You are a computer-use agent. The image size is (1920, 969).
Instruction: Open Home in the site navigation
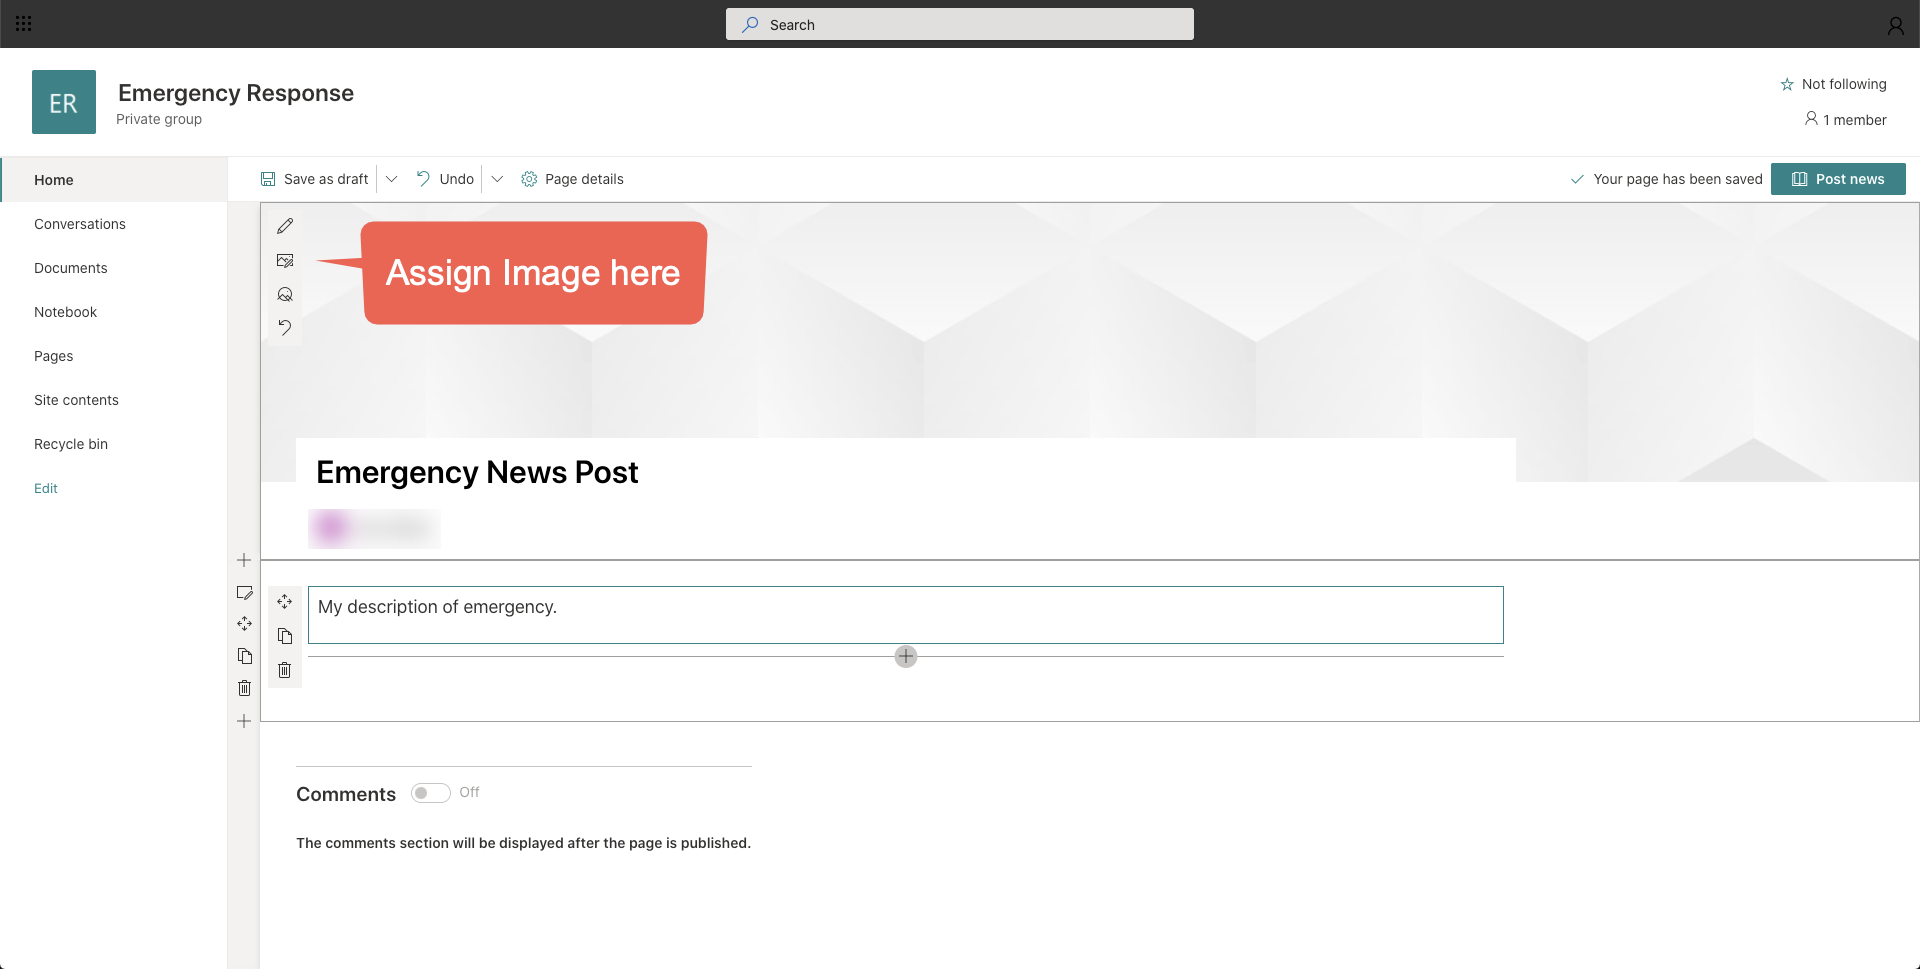[113, 180]
